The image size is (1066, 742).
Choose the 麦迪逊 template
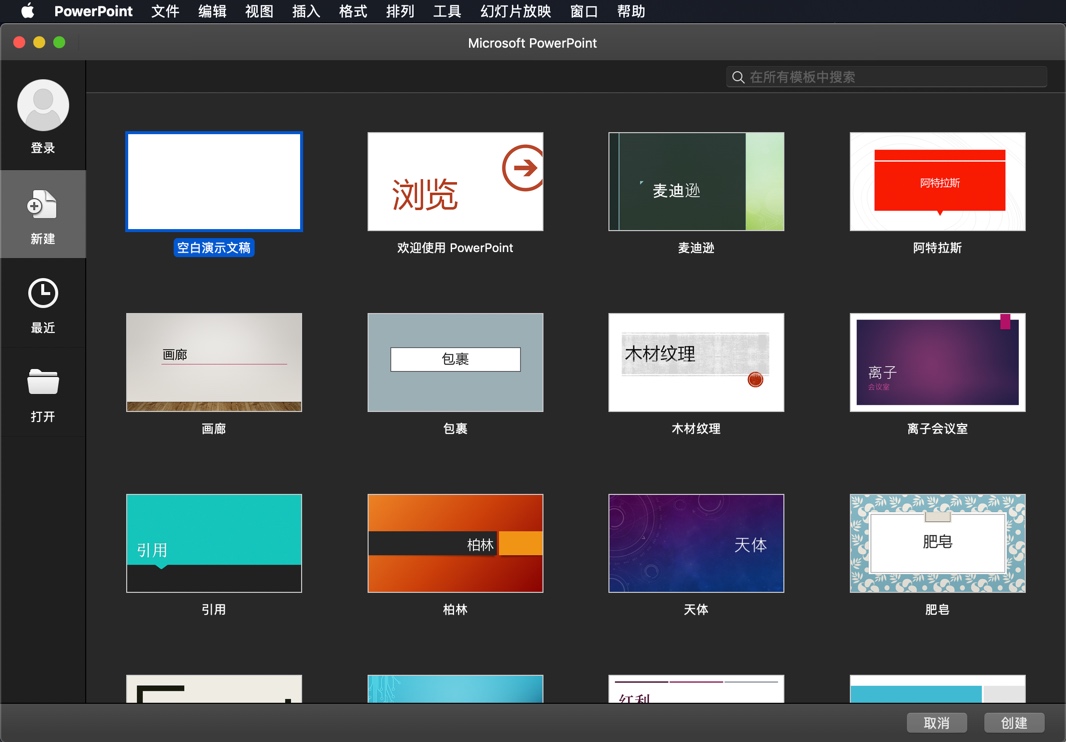click(696, 180)
